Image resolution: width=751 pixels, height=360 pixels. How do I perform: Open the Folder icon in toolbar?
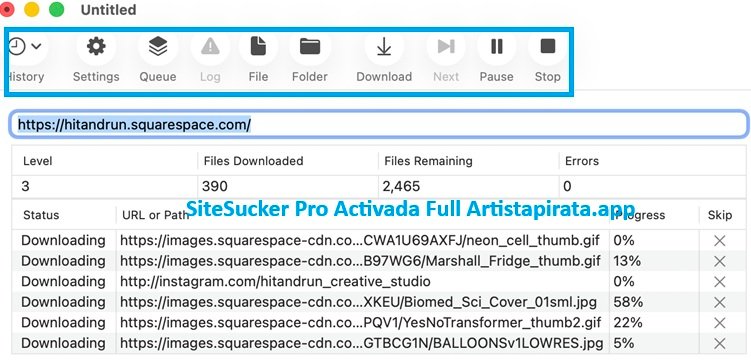pos(310,46)
